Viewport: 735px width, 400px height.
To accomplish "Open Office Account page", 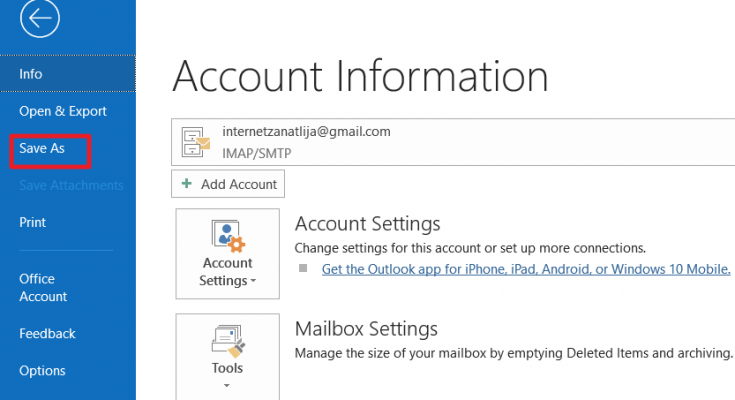I will point(43,287).
